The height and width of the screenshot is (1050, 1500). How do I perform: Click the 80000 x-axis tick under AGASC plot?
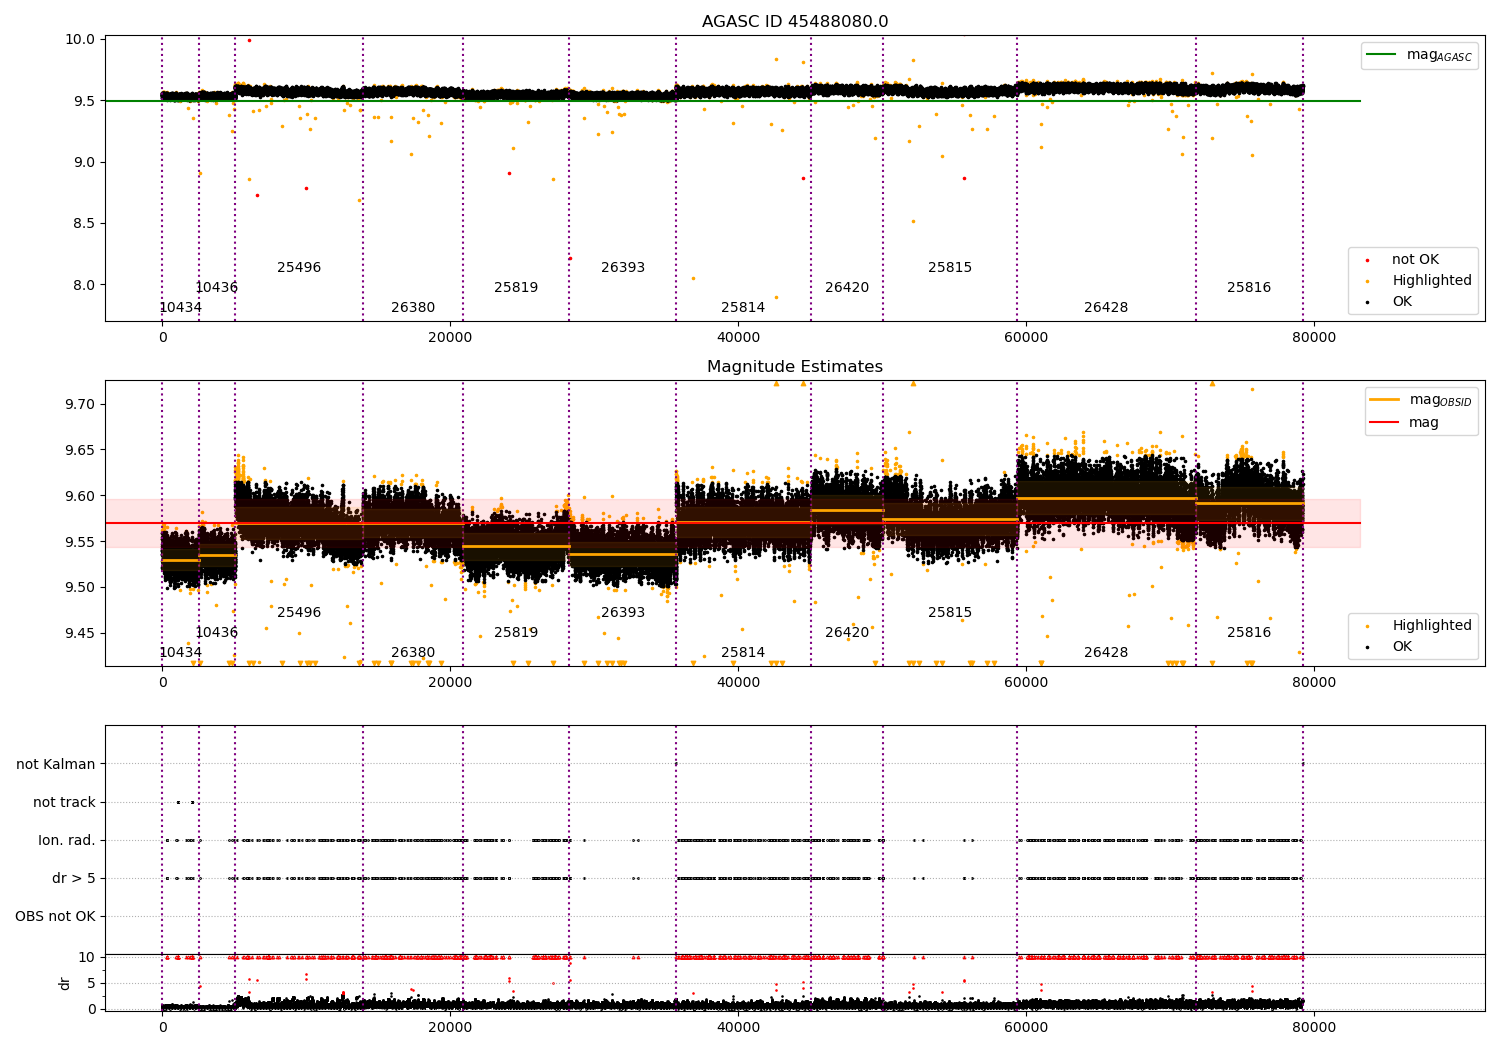[1314, 337]
